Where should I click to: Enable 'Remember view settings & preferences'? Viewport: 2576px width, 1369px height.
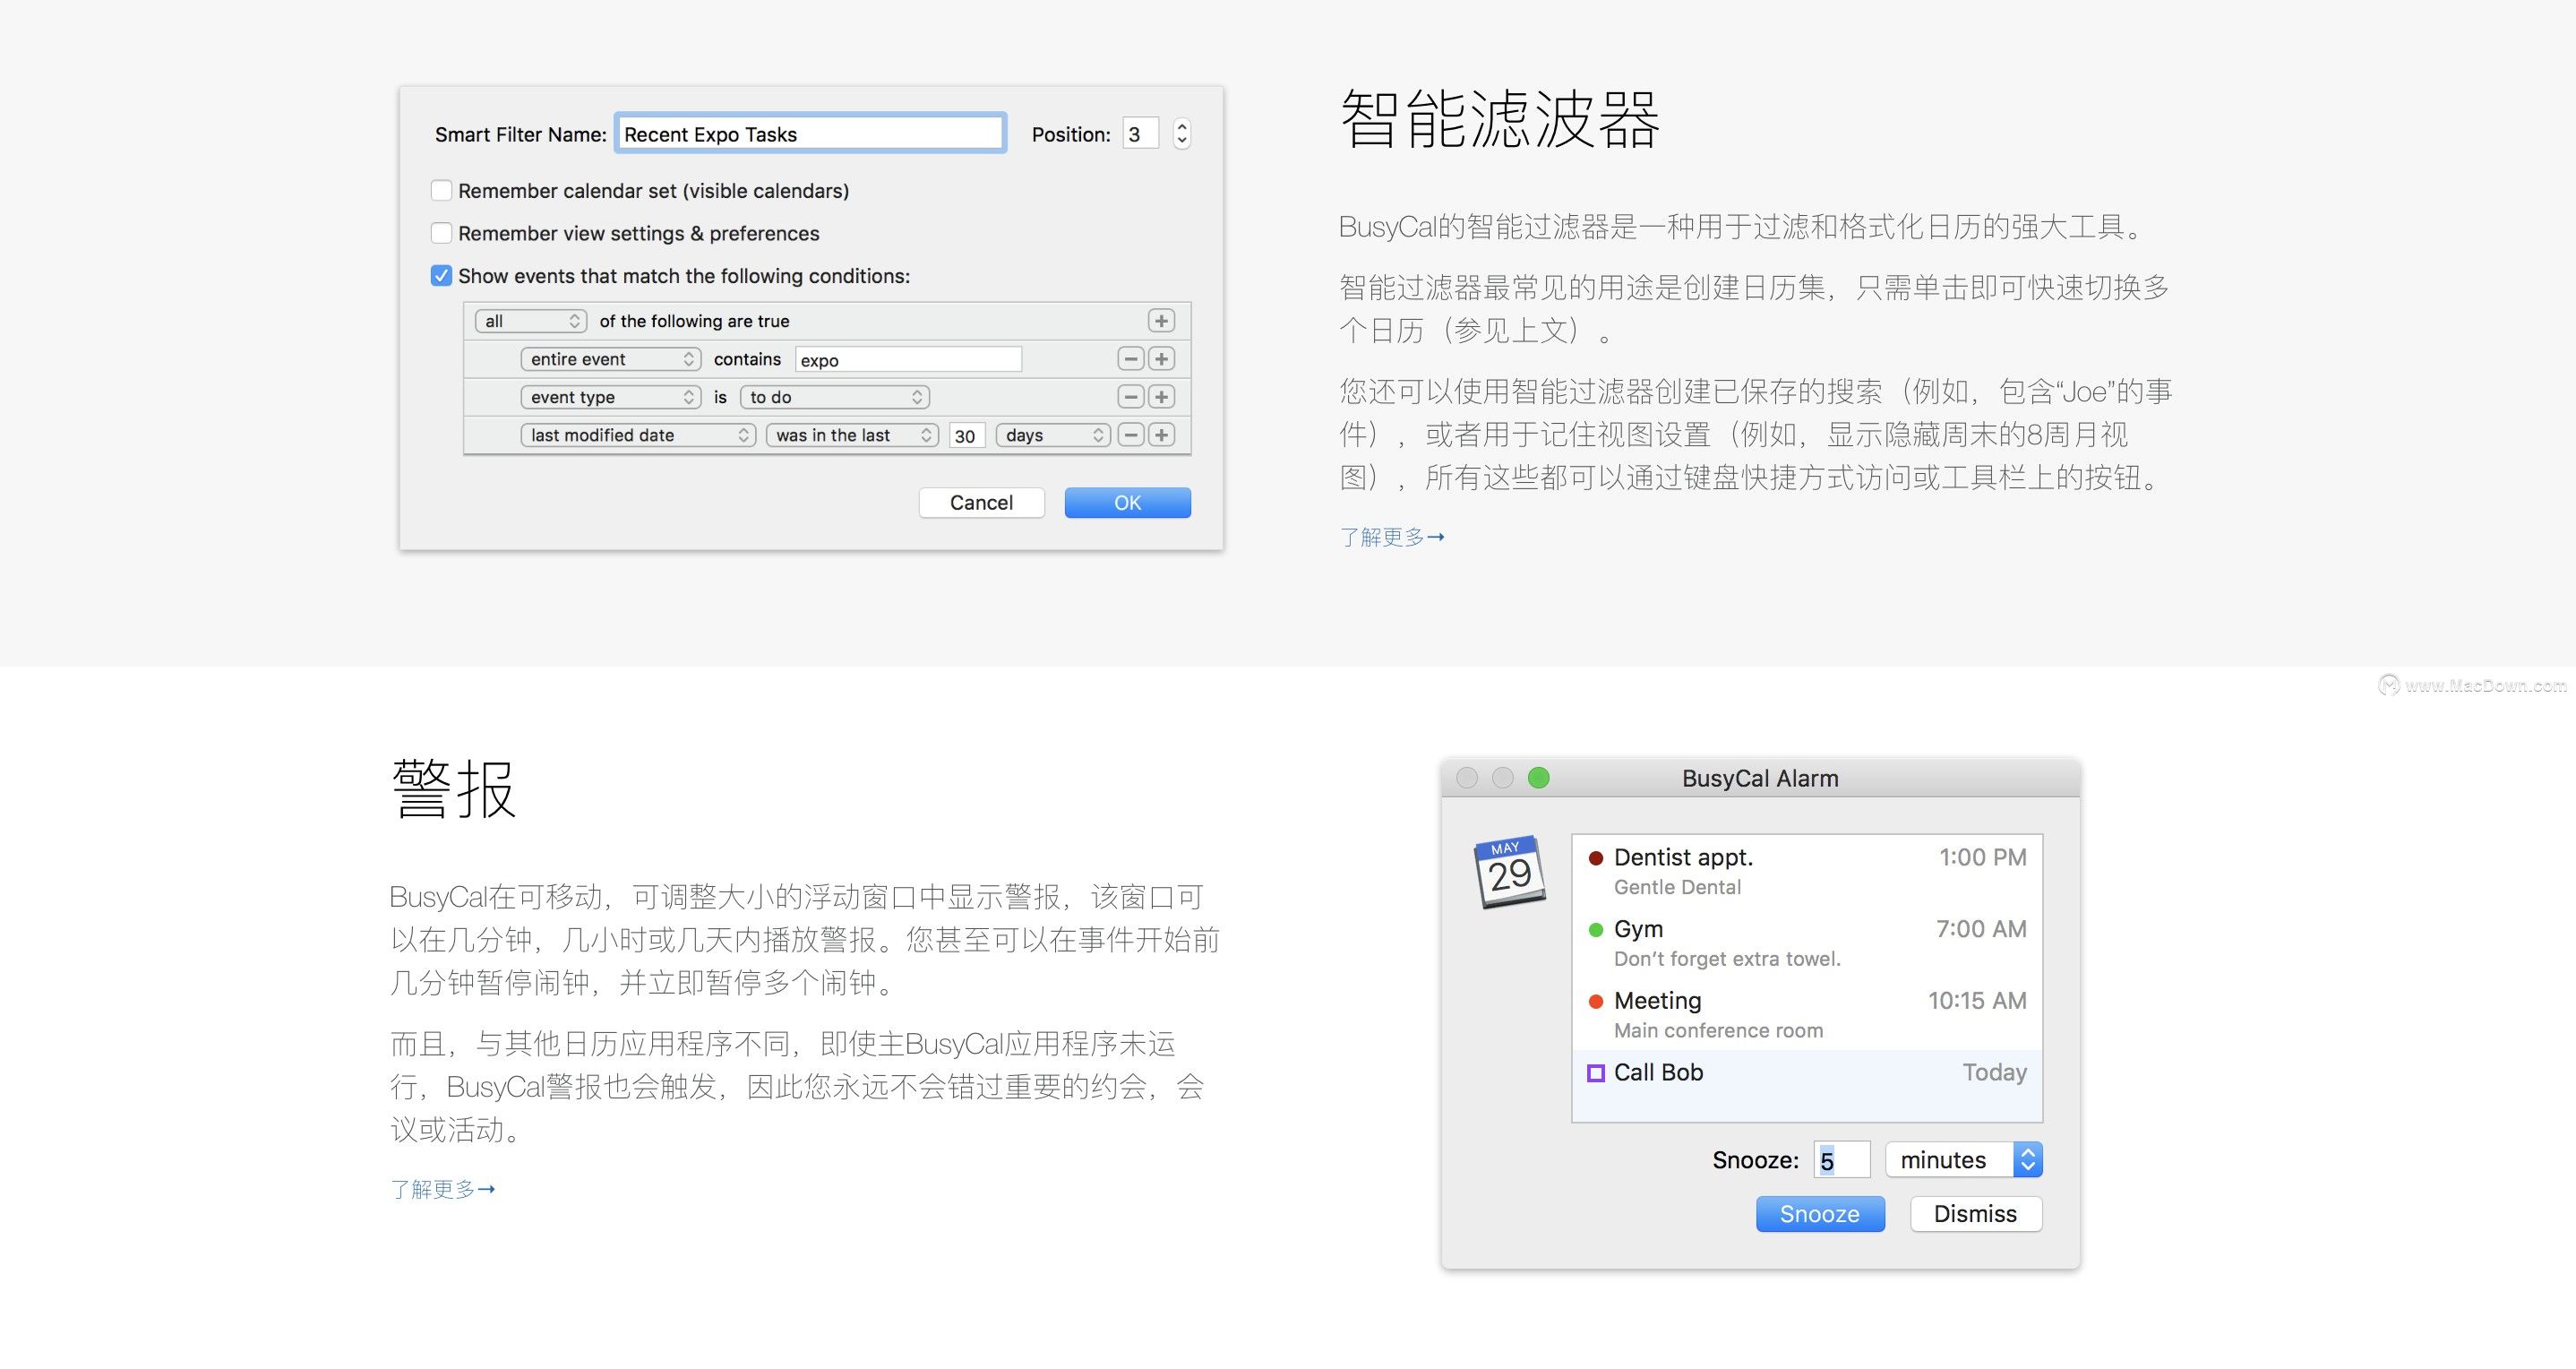[441, 233]
